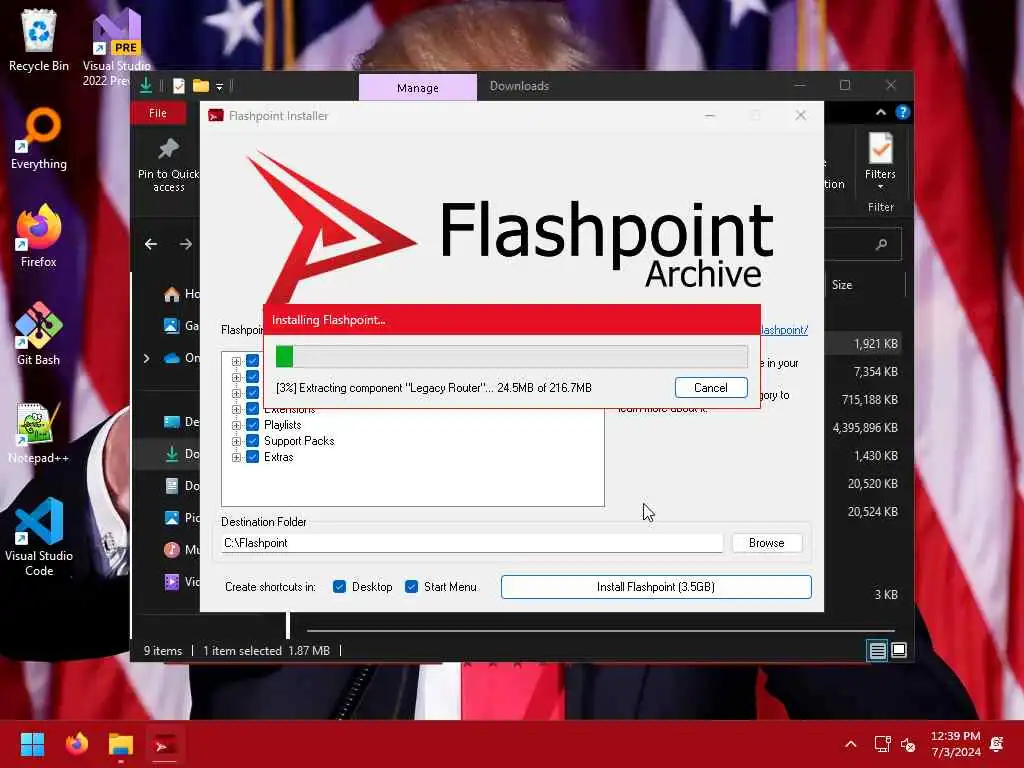The width and height of the screenshot is (1024, 768).
Task: Open the Quick Access Toolbar dropdown arrow
Action: [219, 86]
